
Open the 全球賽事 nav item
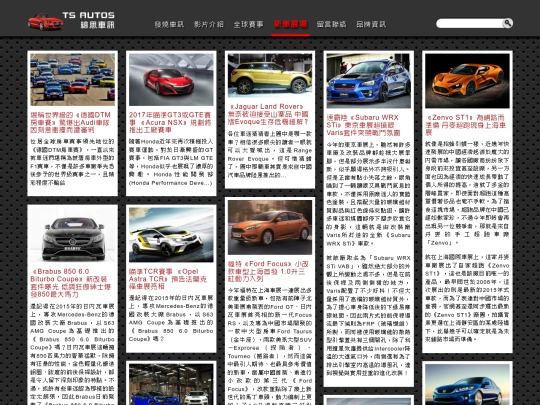(x=248, y=24)
